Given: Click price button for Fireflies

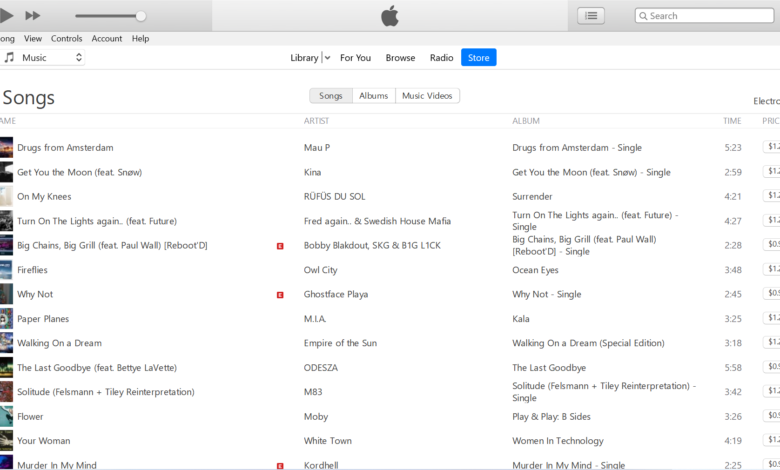Looking at the screenshot, I should pyautogui.click(x=772, y=269).
